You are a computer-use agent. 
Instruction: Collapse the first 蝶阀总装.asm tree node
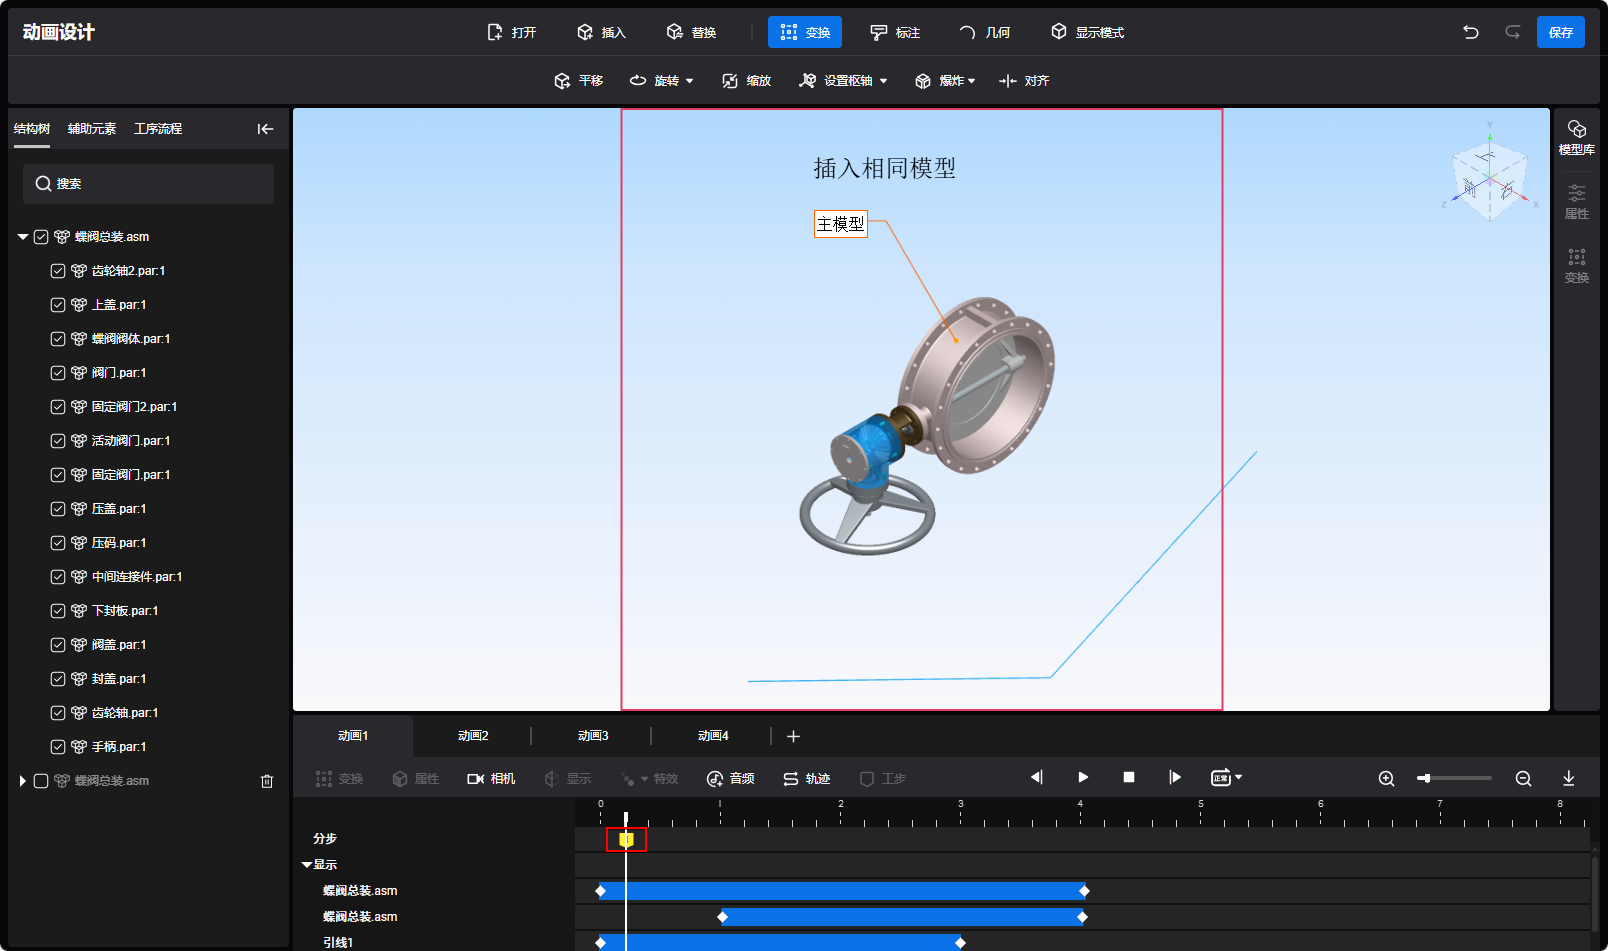pos(23,237)
